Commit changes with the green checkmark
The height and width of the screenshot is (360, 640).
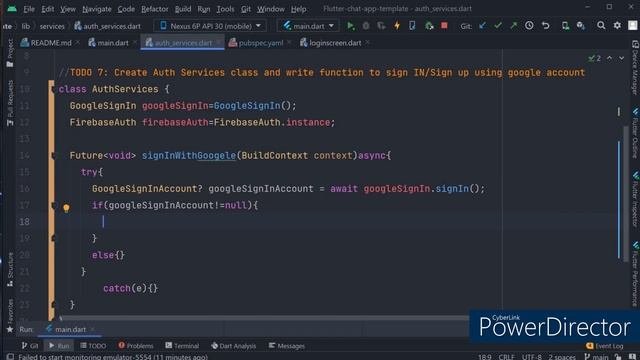pyautogui.click(x=498, y=26)
